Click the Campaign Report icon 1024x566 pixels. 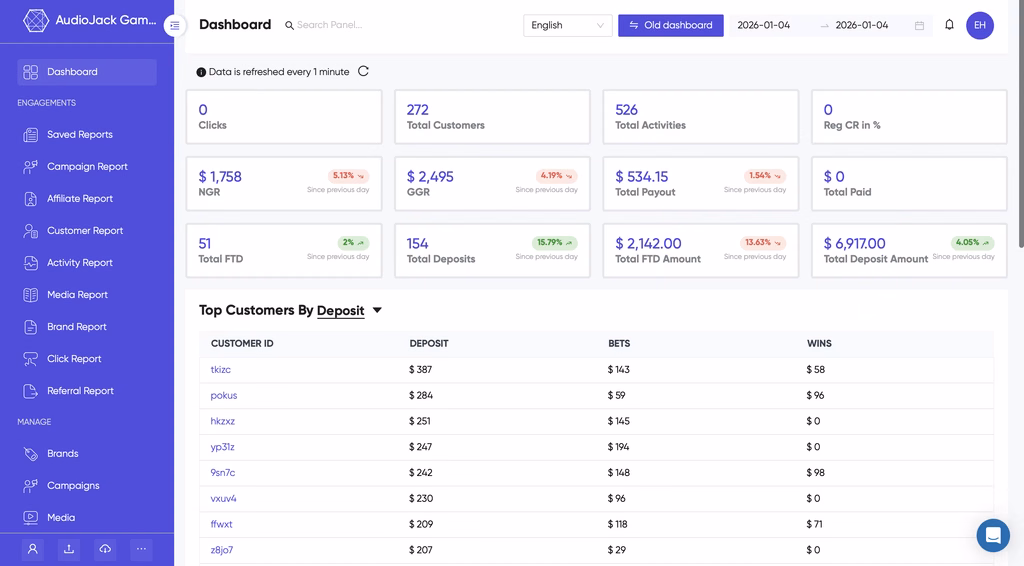(31, 166)
